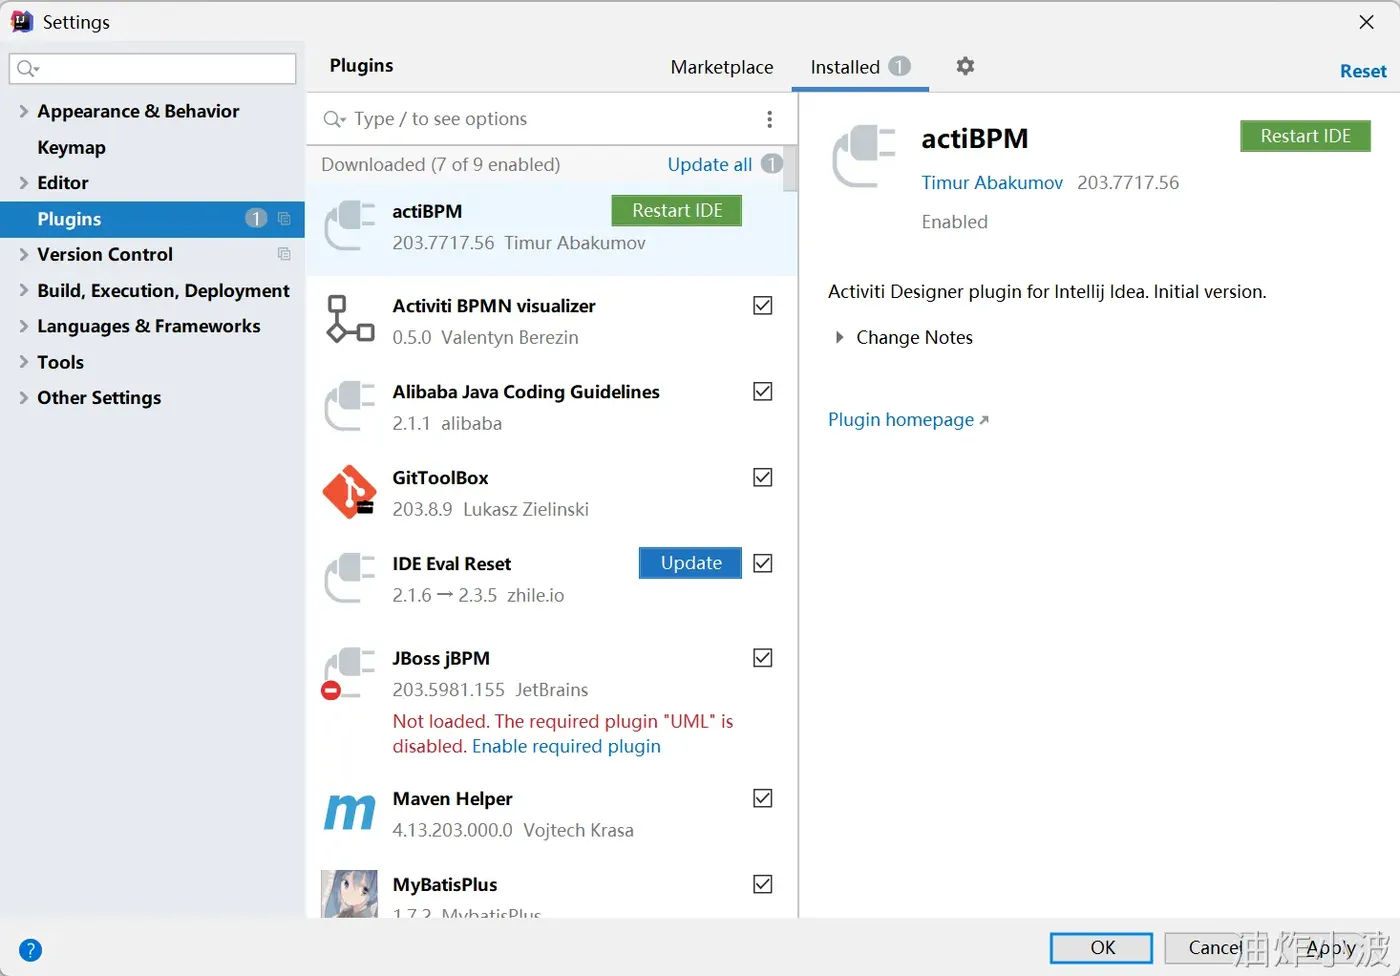
Task: Click the copy icon next to Version Control
Action: 284,254
